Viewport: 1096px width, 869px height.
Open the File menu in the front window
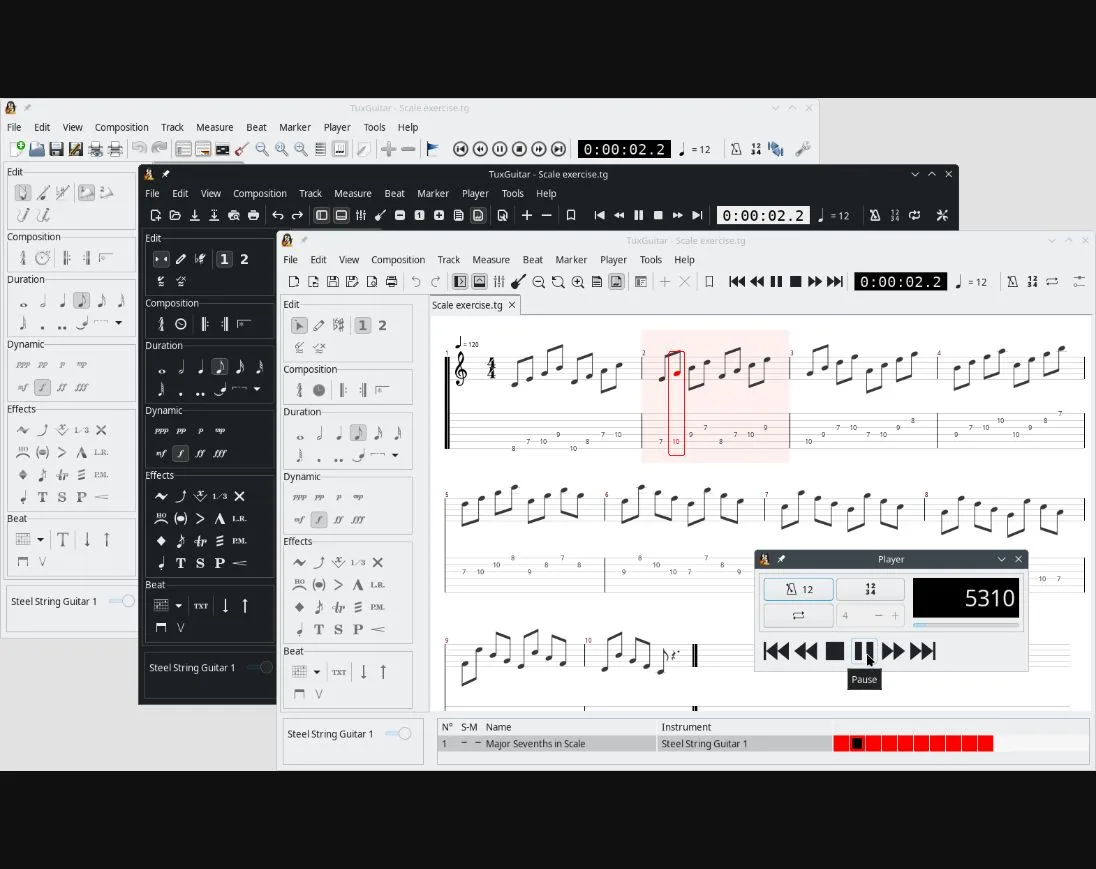point(290,259)
